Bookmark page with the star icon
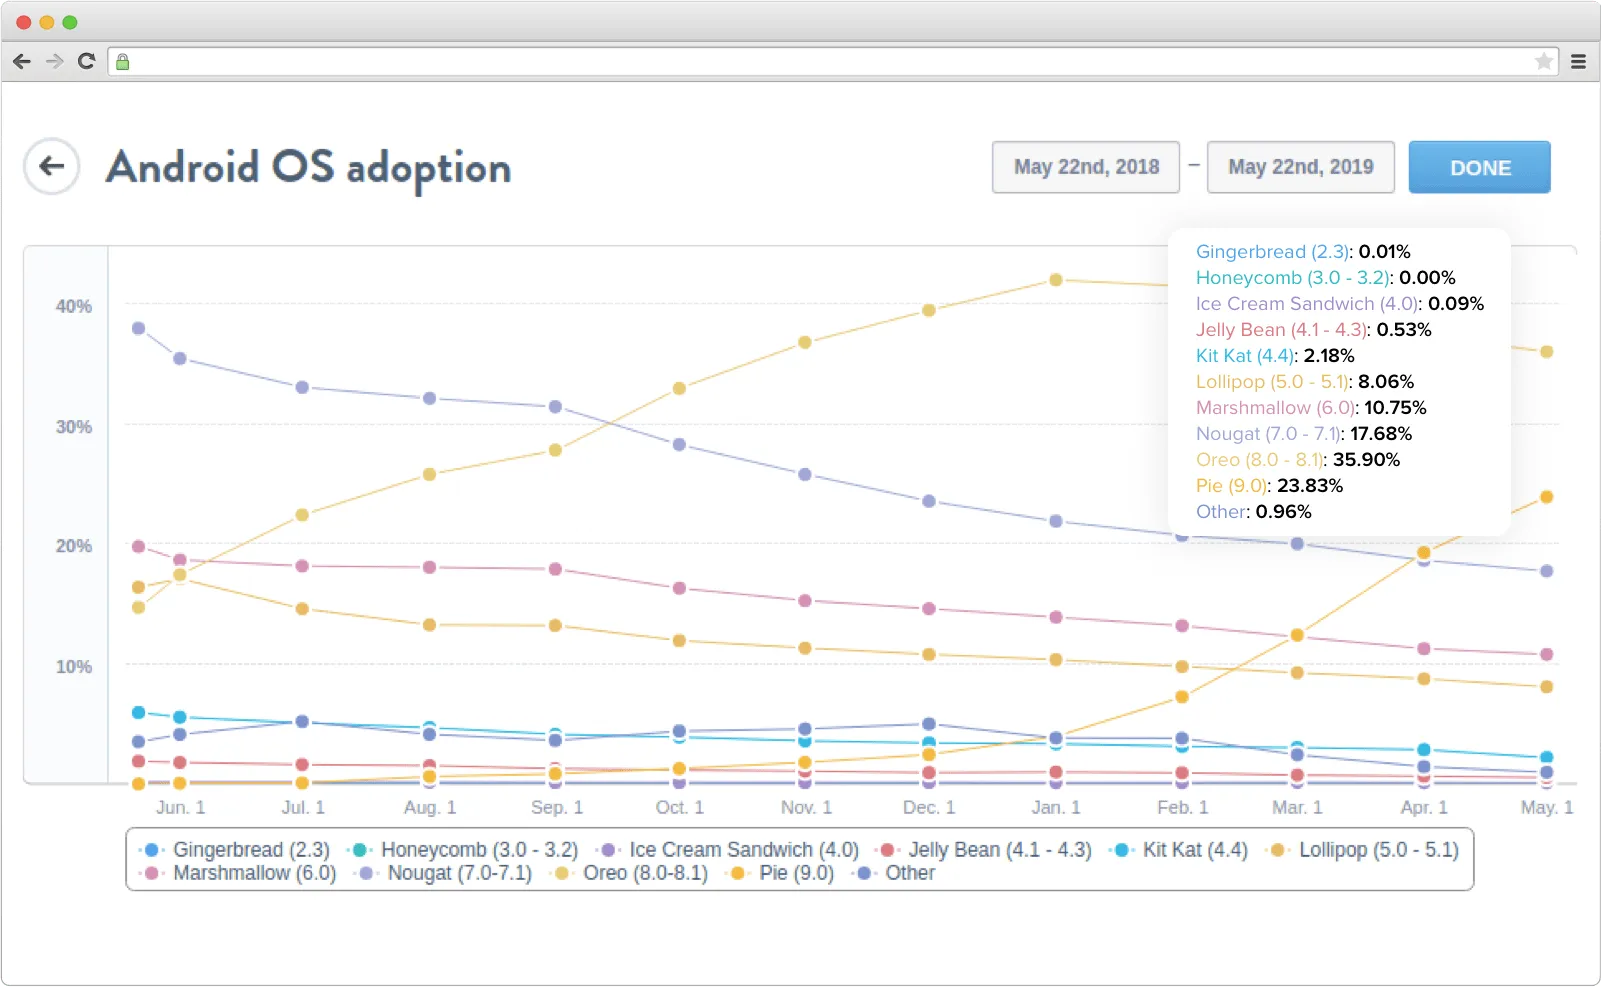This screenshot has width=1601, height=987. (1544, 62)
